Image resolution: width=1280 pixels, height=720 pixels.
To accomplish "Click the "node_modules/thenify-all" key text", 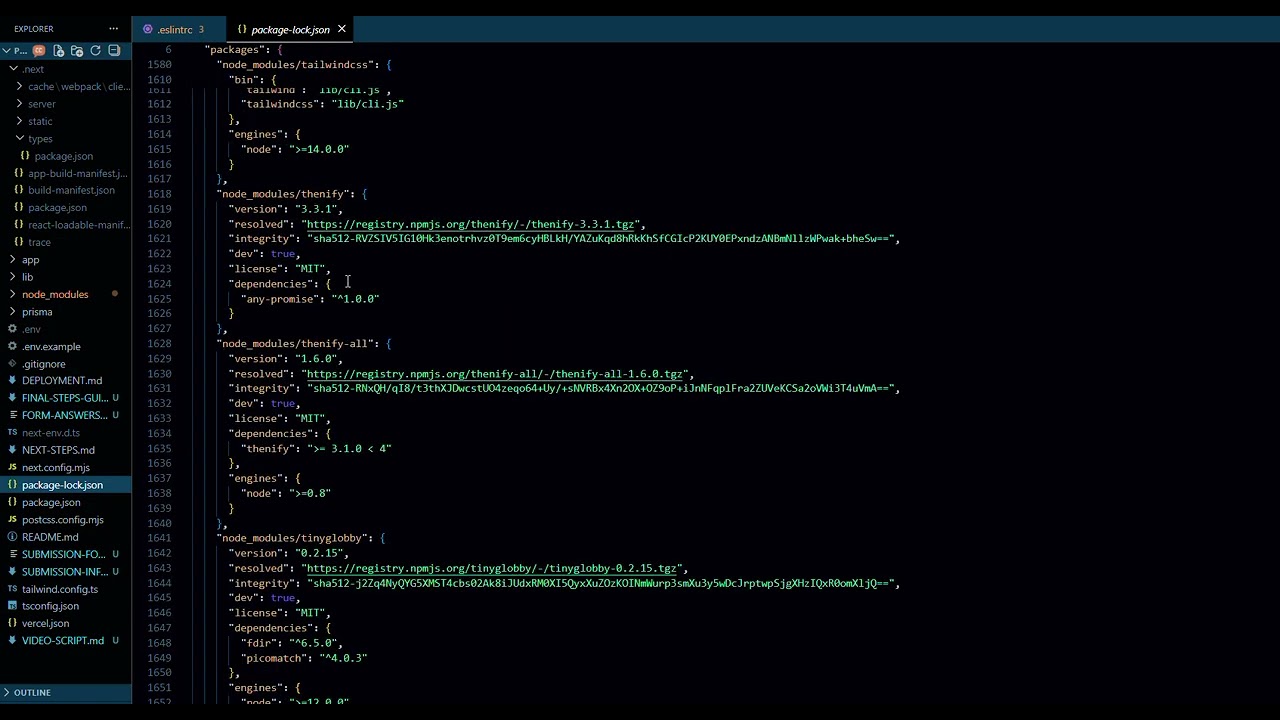I will click(x=295, y=343).
